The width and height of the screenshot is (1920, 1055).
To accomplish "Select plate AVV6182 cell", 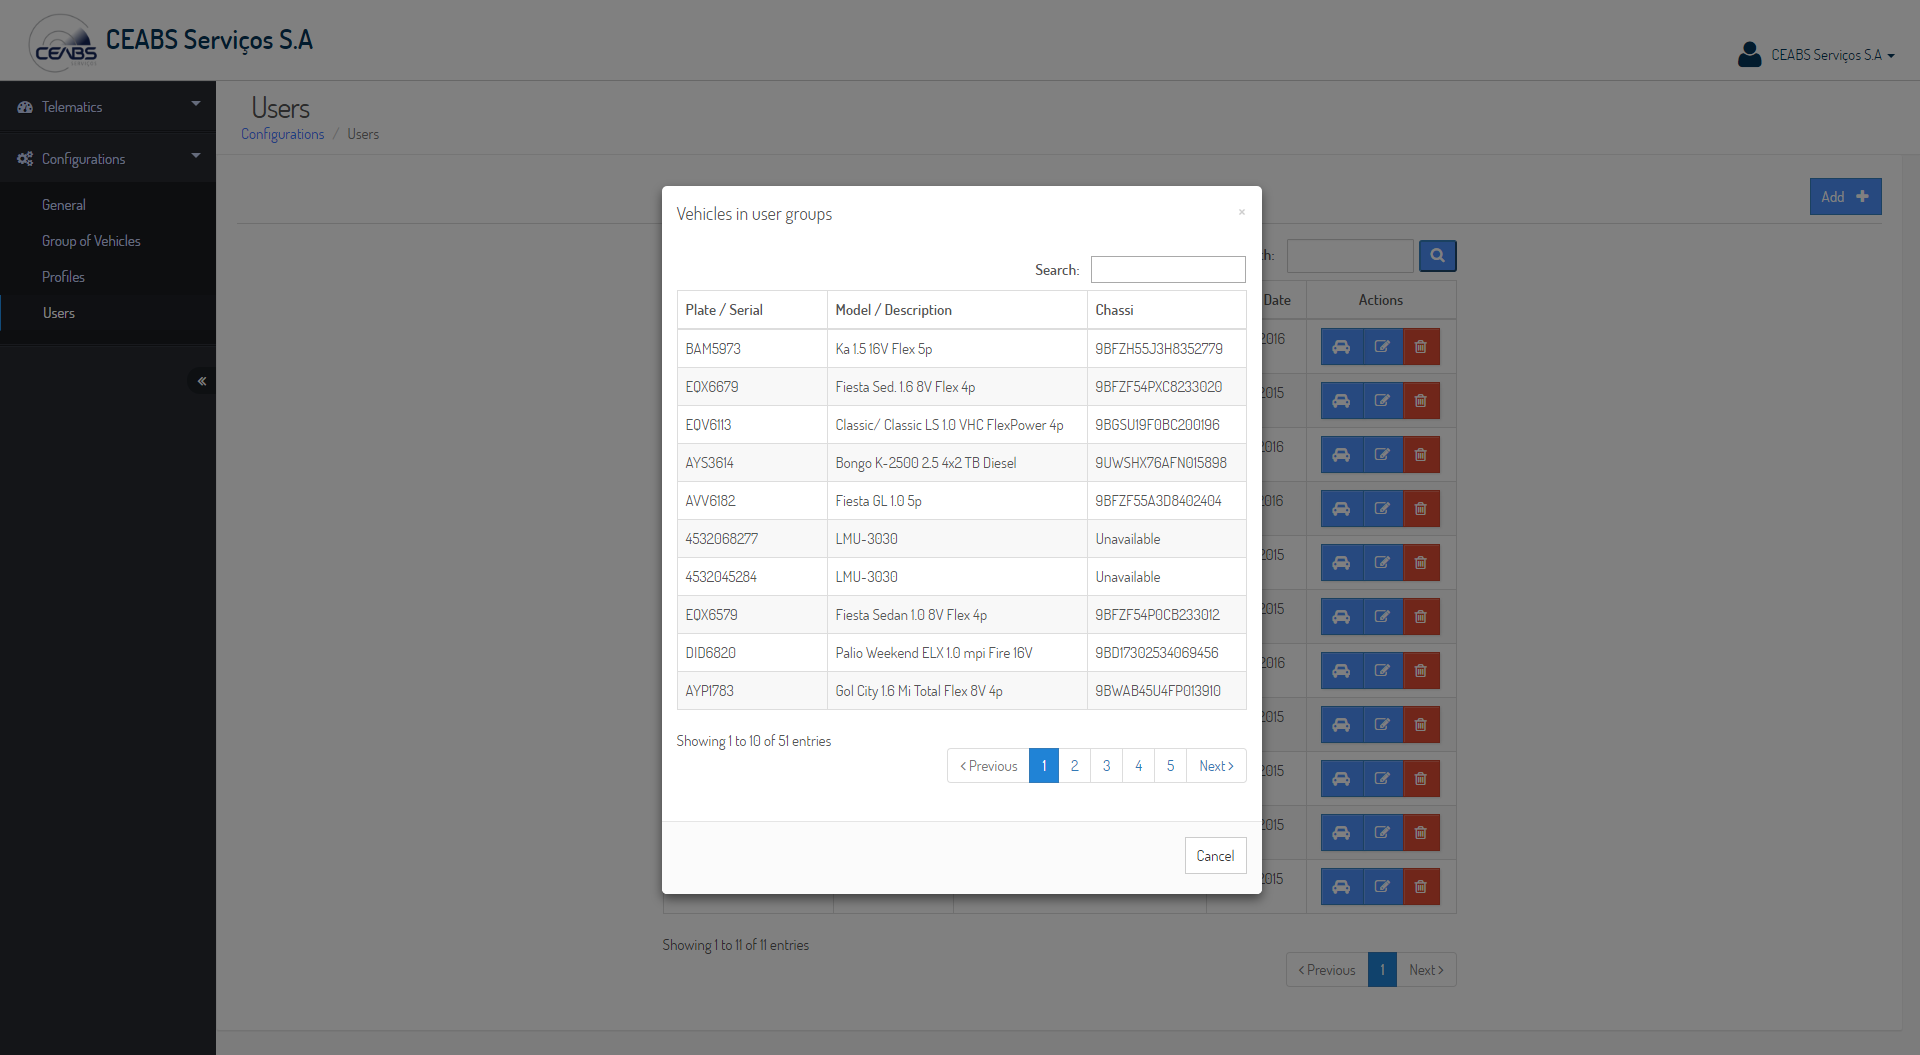I will pyautogui.click(x=752, y=501).
